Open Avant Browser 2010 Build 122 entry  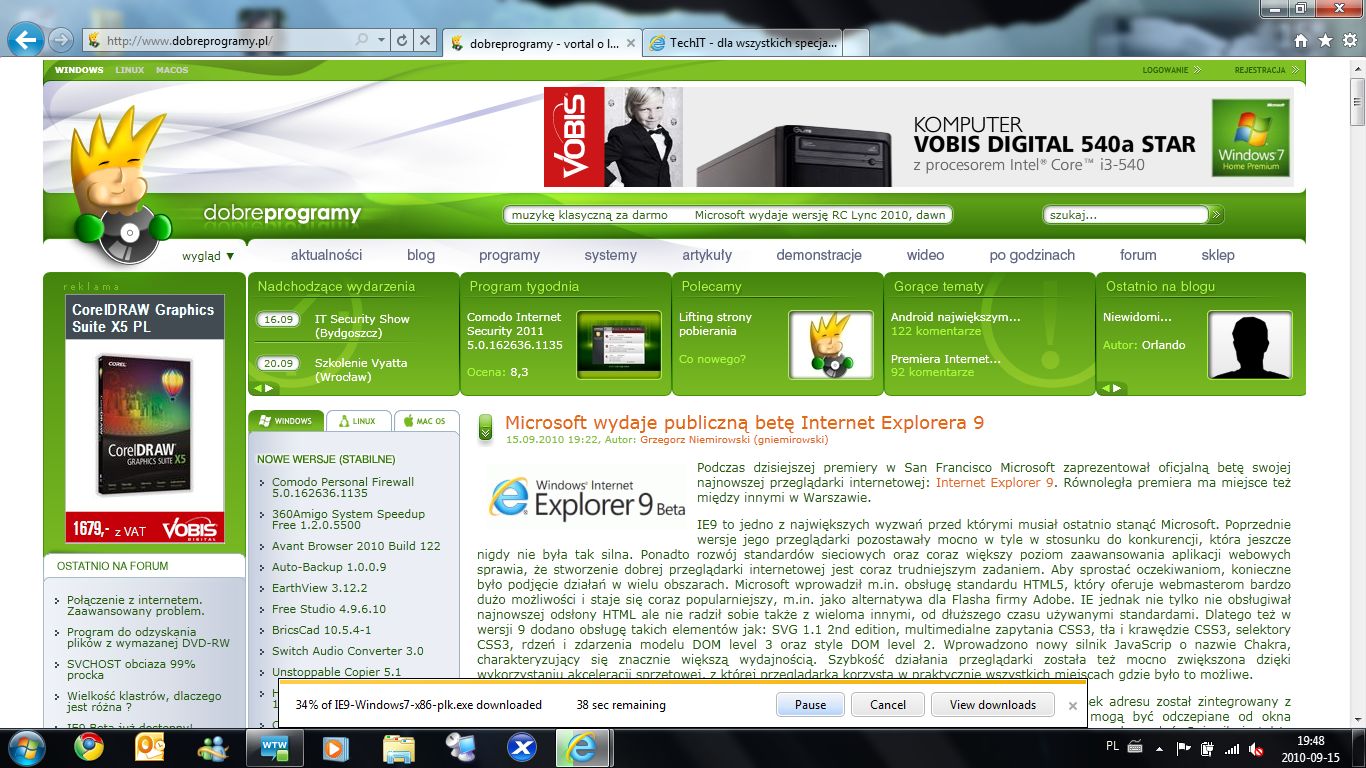pos(356,546)
